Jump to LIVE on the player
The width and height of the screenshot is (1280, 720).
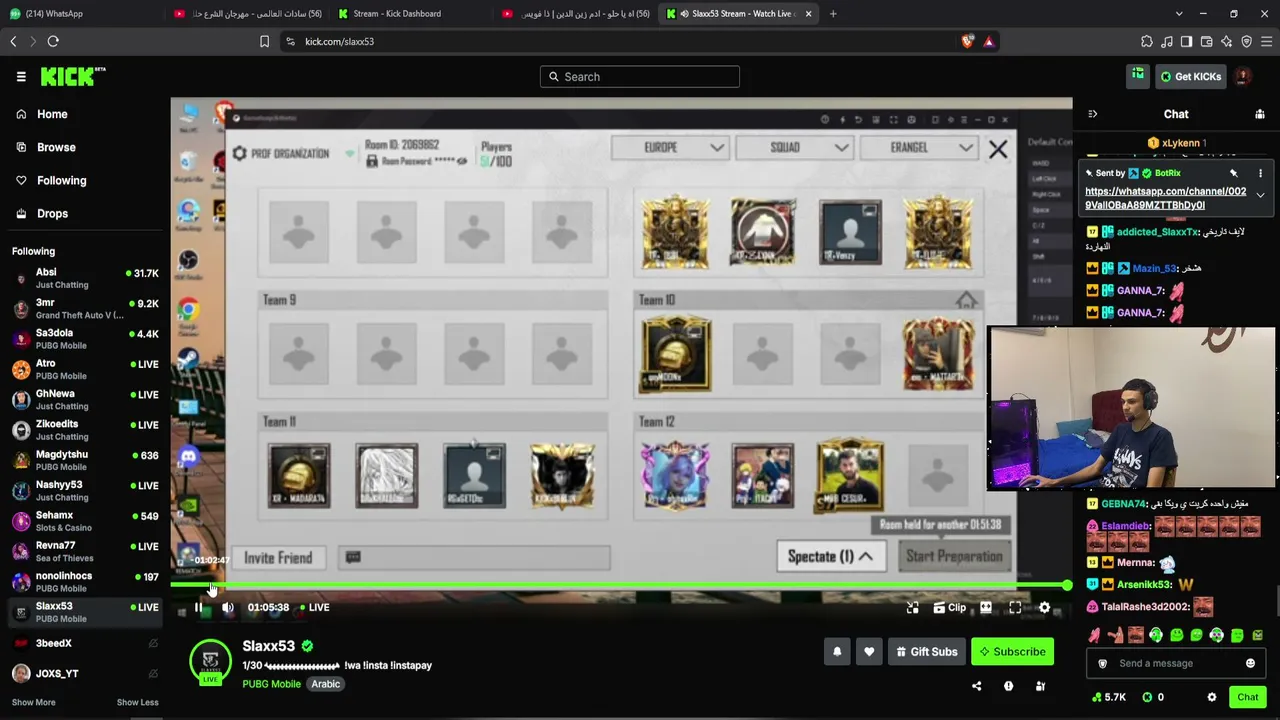tap(315, 607)
